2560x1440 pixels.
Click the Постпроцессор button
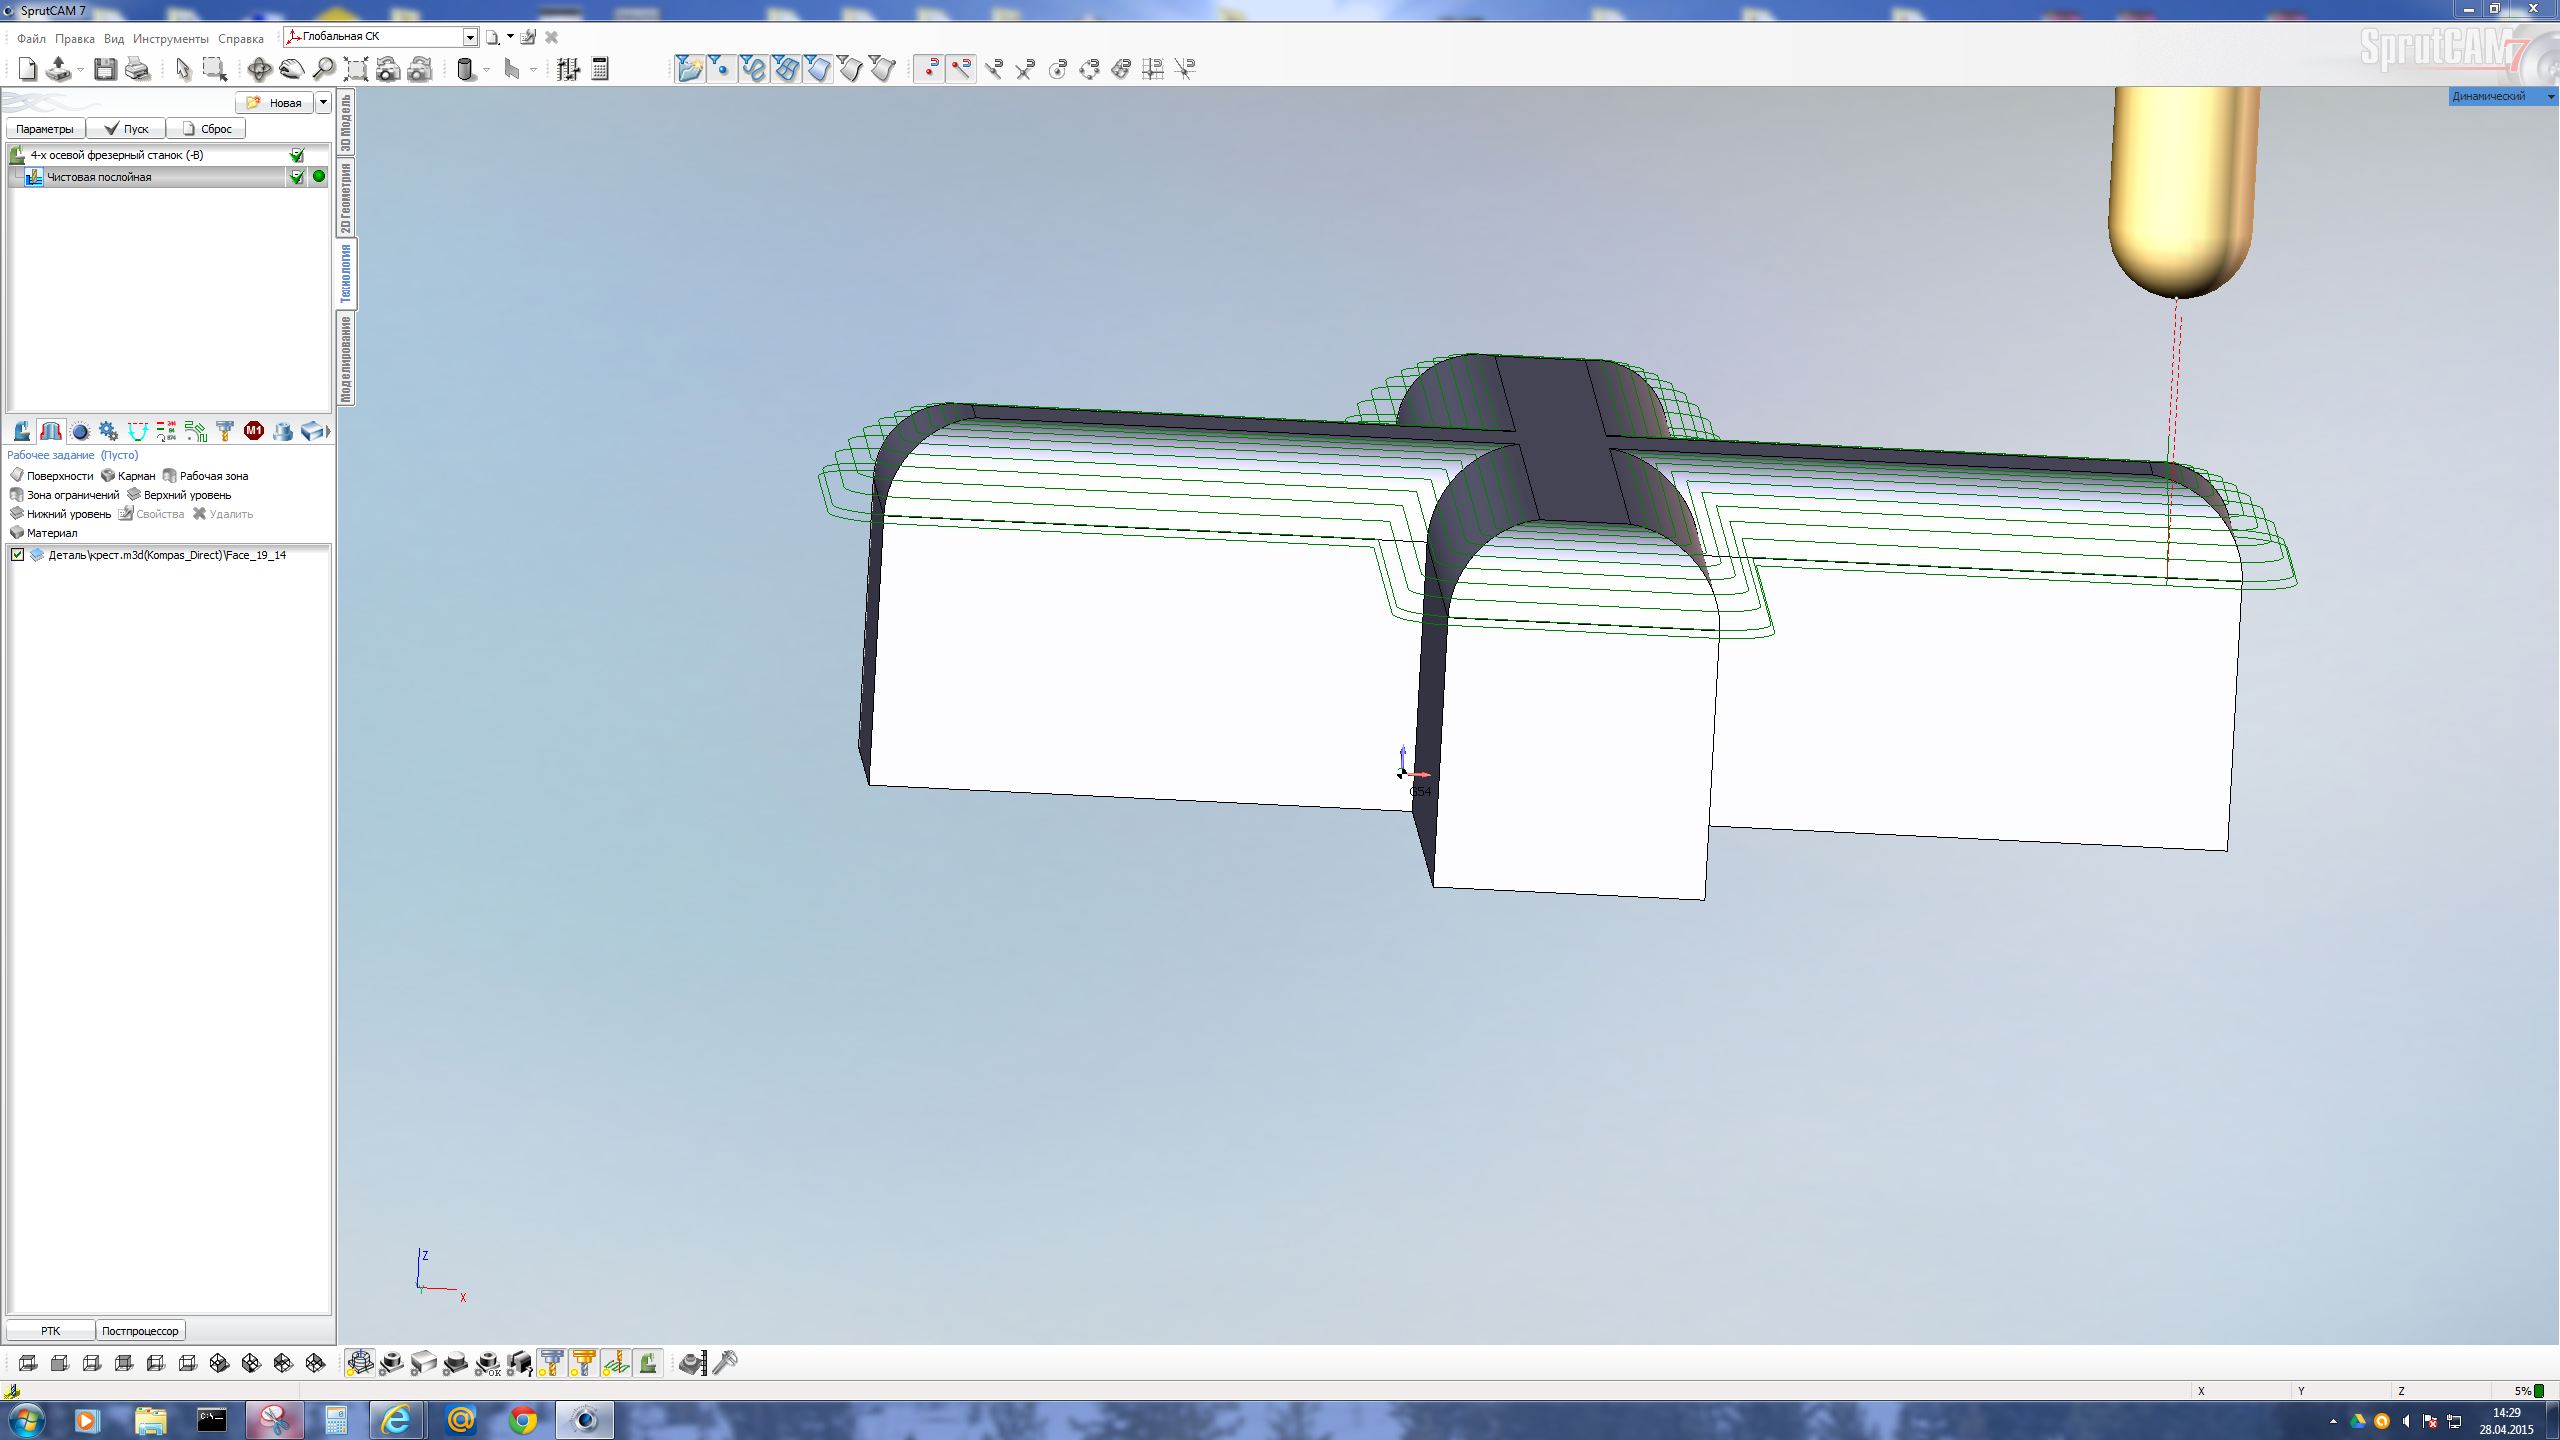click(140, 1331)
